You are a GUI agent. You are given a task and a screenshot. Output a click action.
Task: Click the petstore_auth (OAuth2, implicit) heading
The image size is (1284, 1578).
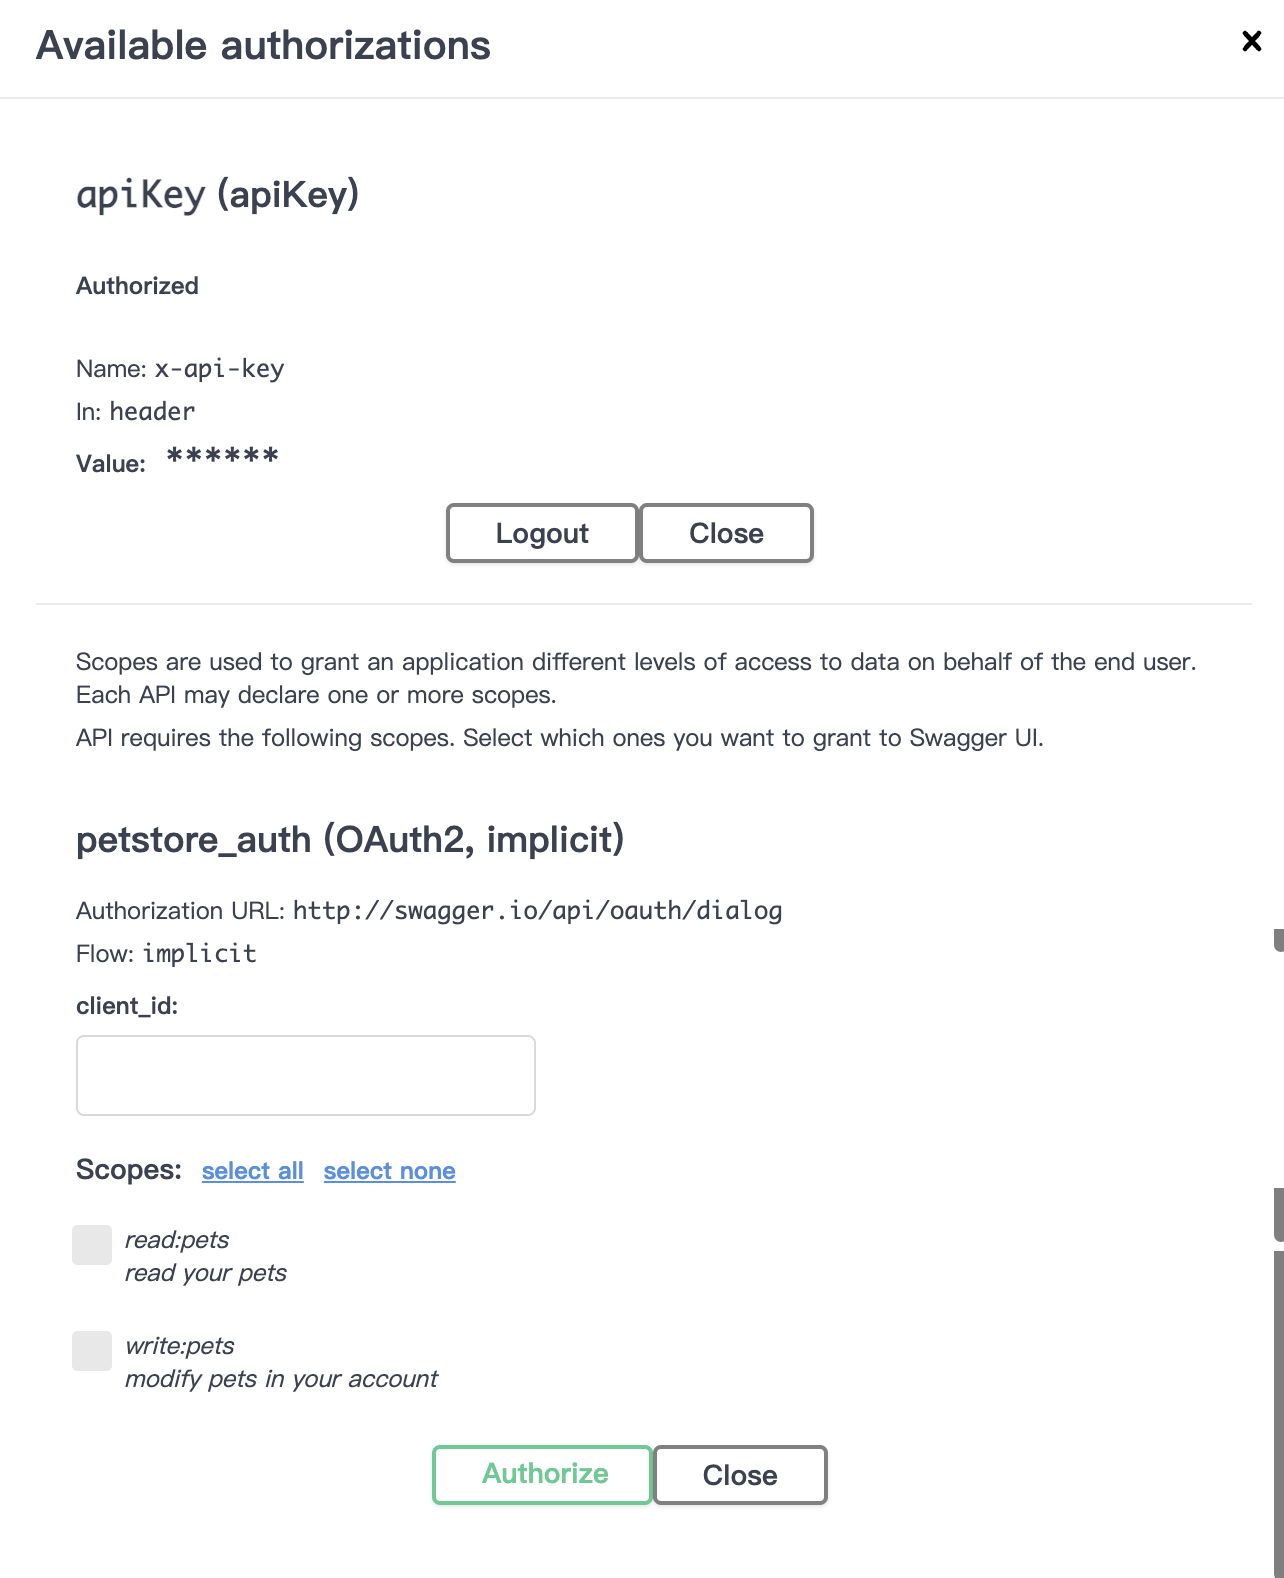pyautogui.click(x=350, y=839)
